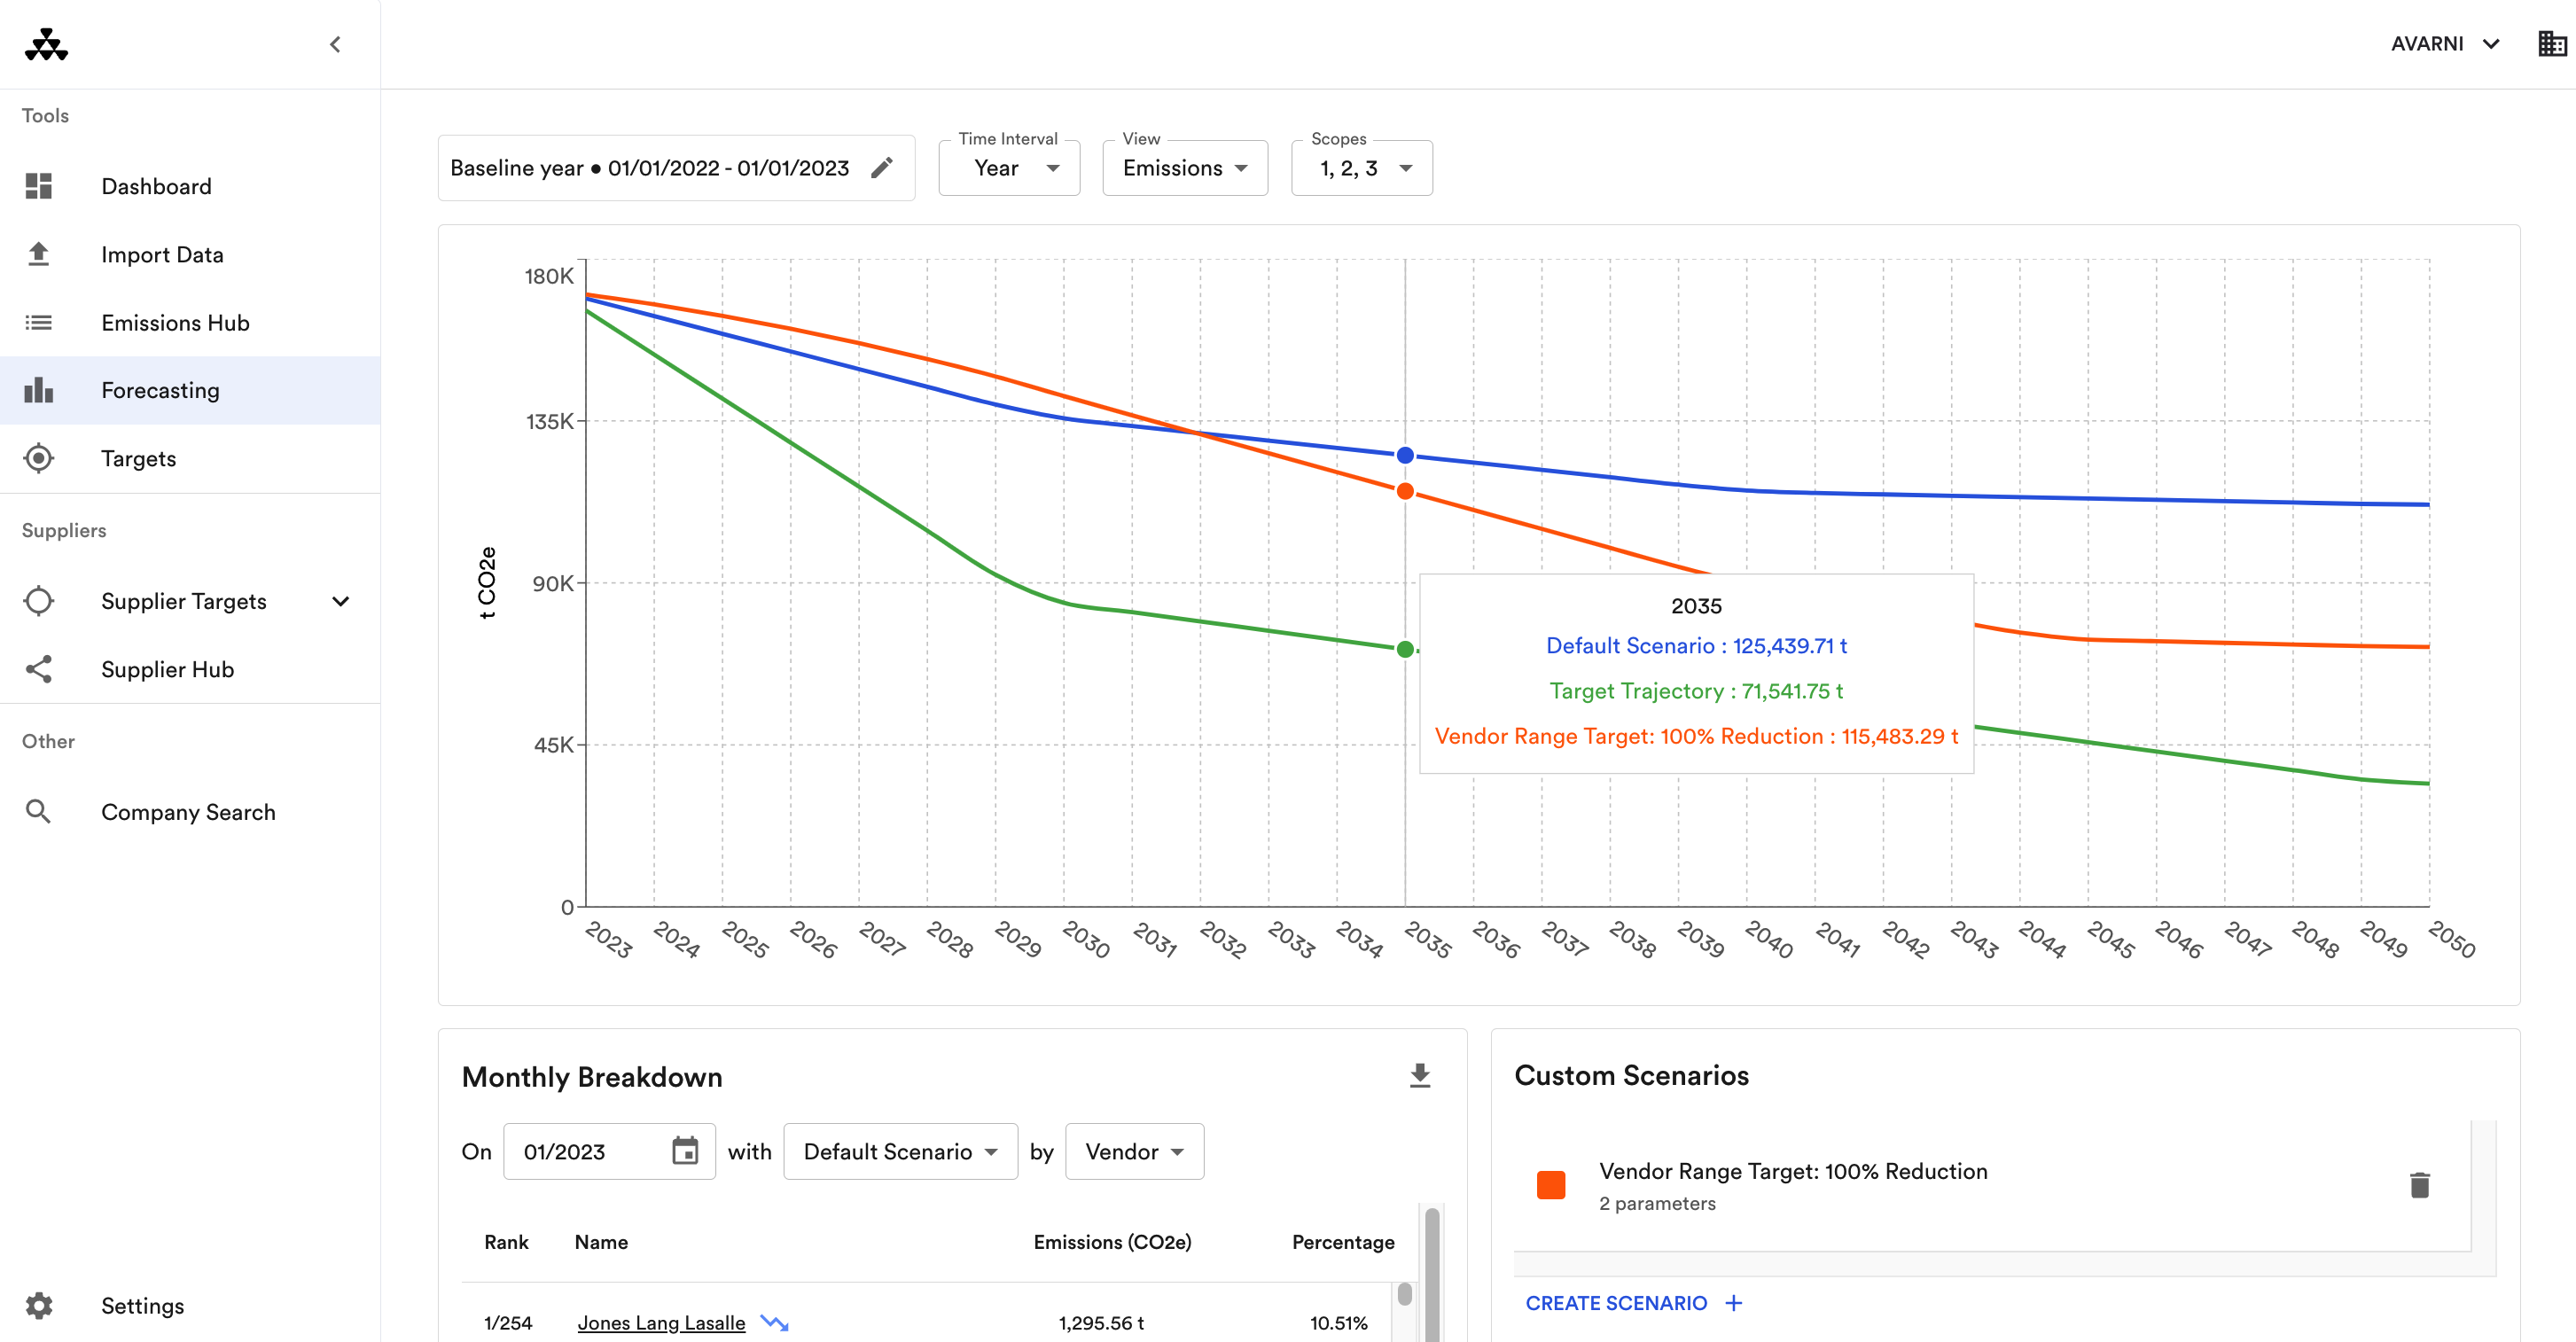The width and height of the screenshot is (2576, 1342).
Task: Click the building icon in the top right
Action: click(x=2551, y=44)
